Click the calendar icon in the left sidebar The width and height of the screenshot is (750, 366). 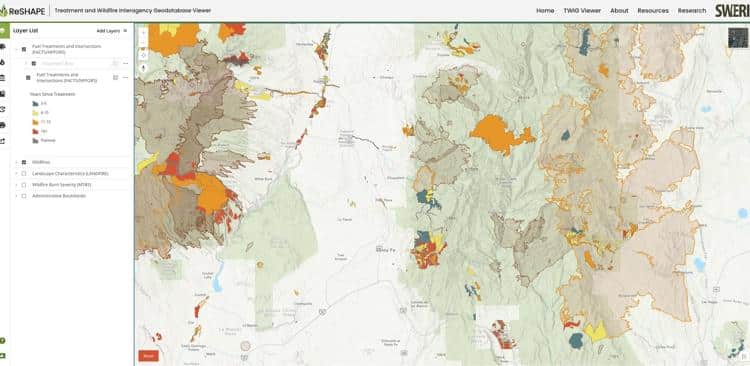pyautogui.click(x=3, y=78)
